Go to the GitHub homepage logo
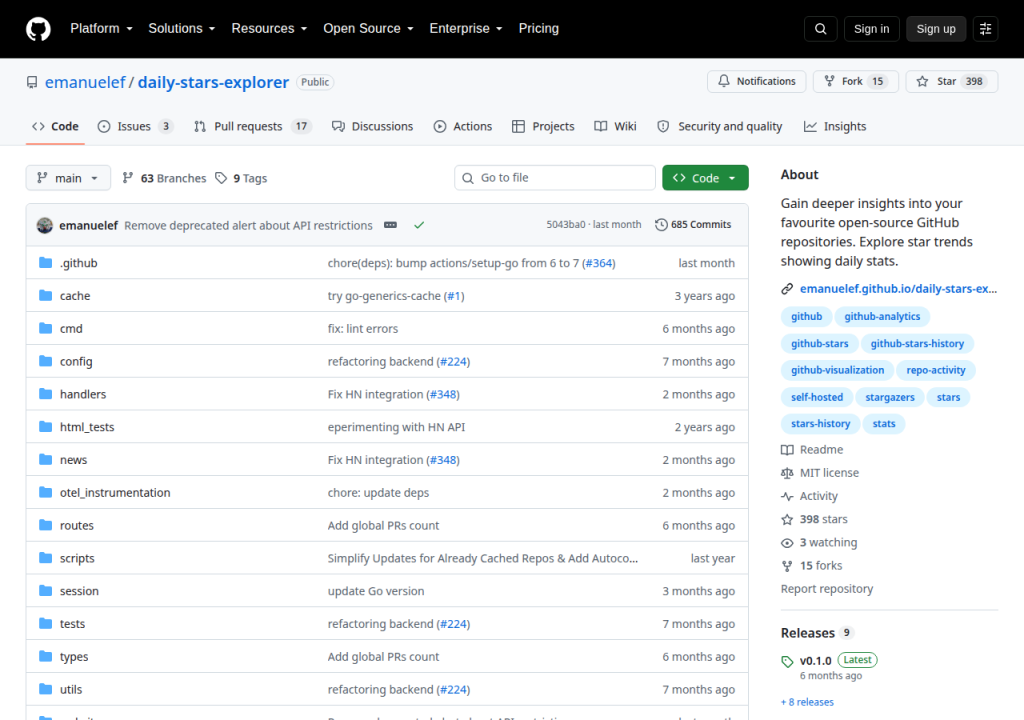This screenshot has height=720, width=1024. tap(38, 29)
